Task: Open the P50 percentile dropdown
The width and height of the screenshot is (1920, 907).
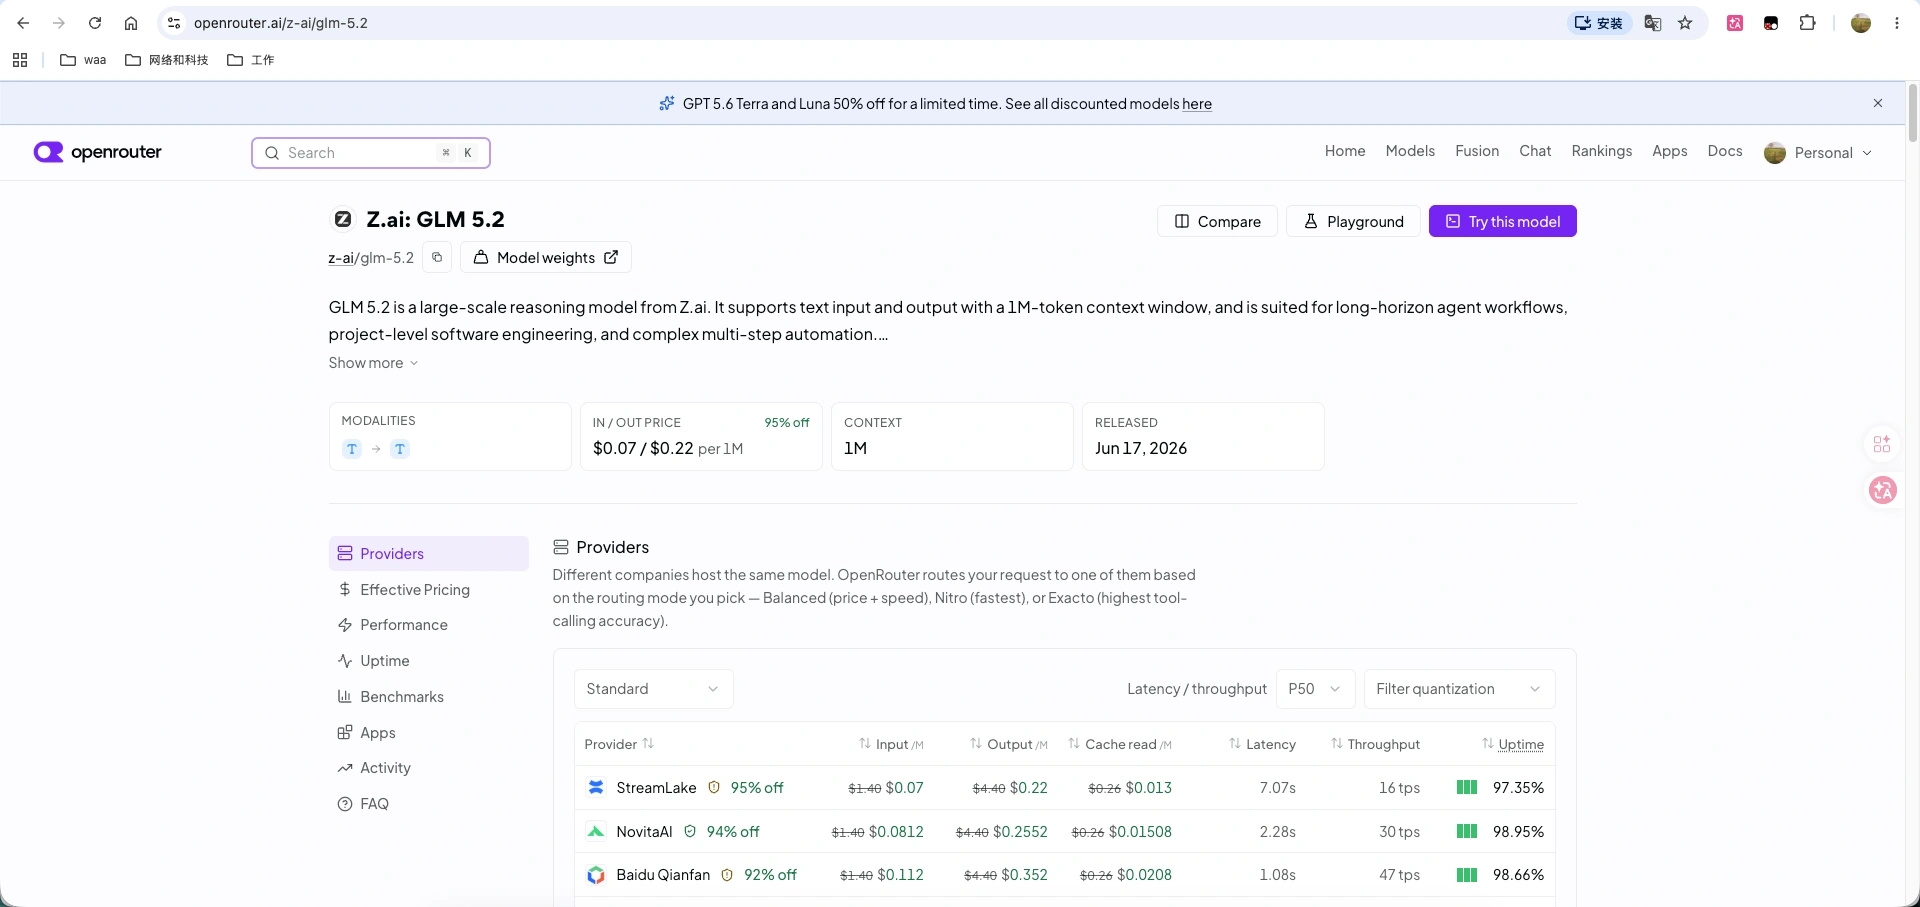Action: 1315,689
